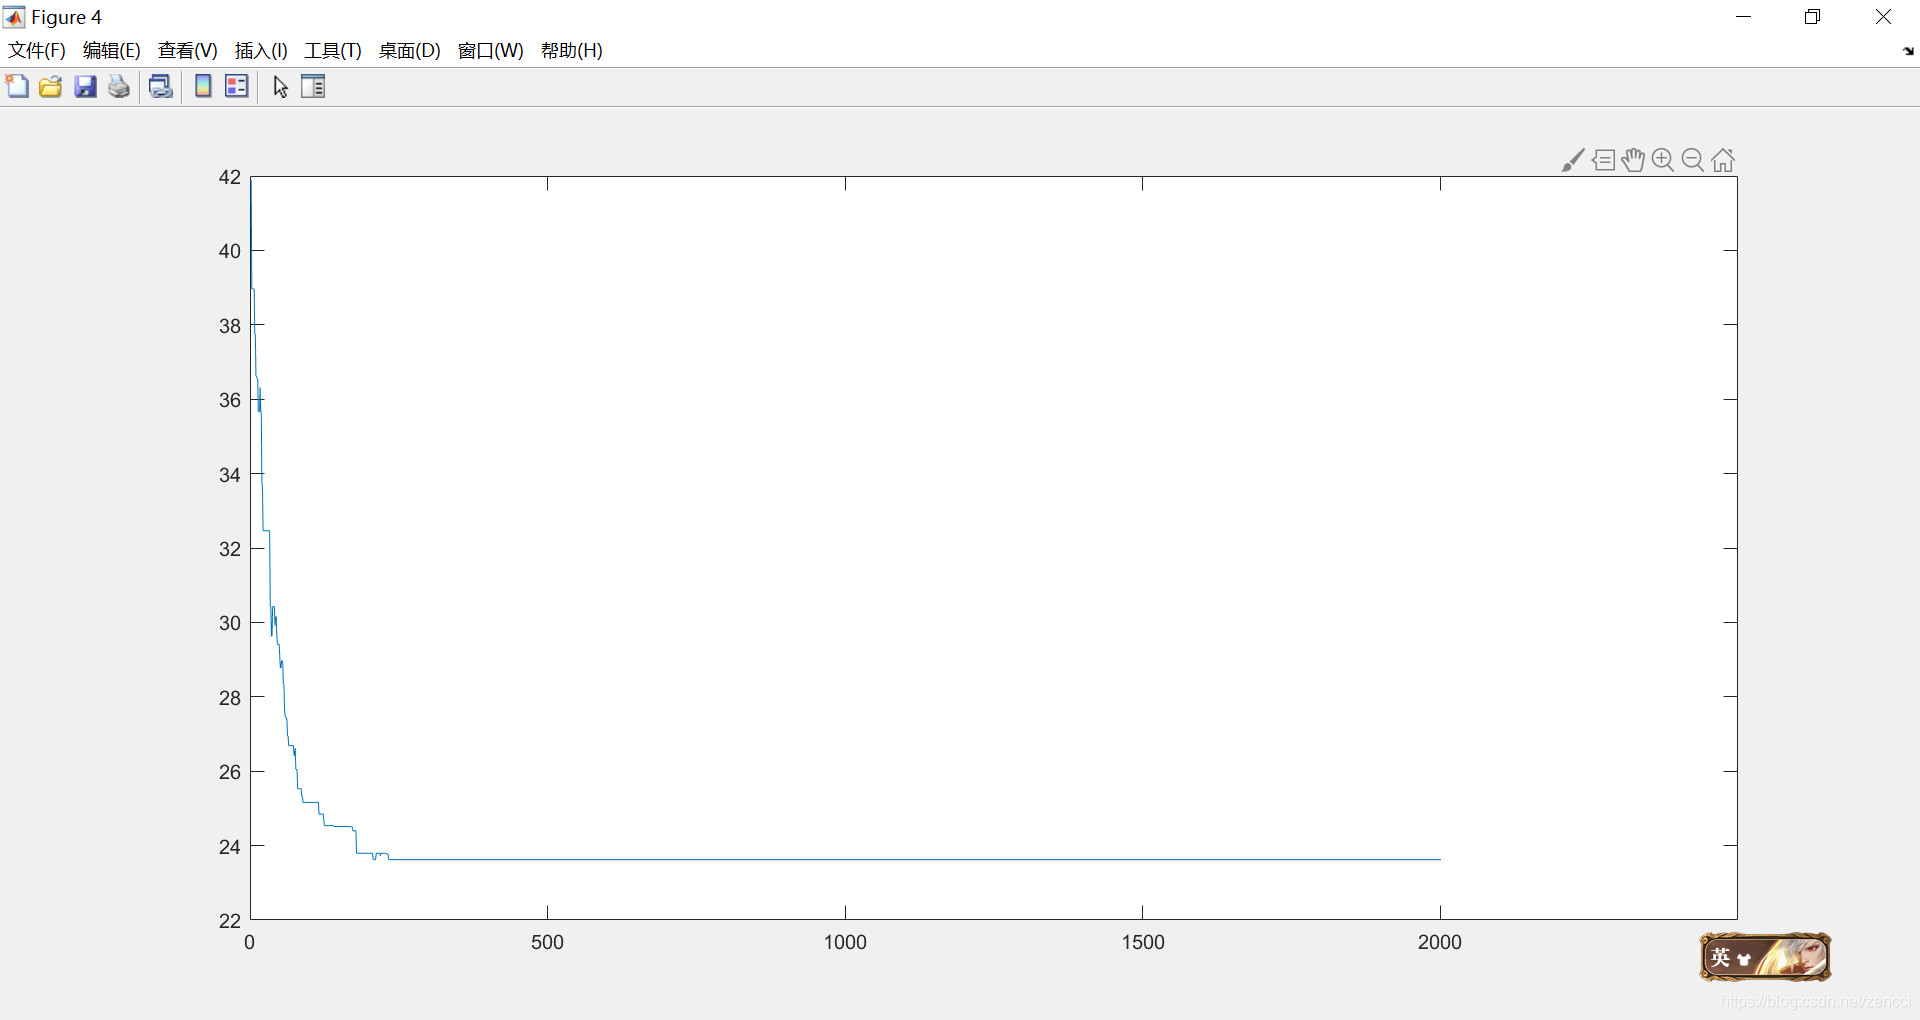Click the y-axis tick label 34
Viewport: 1920px width, 1020px height.
click(x=230, y=475)
